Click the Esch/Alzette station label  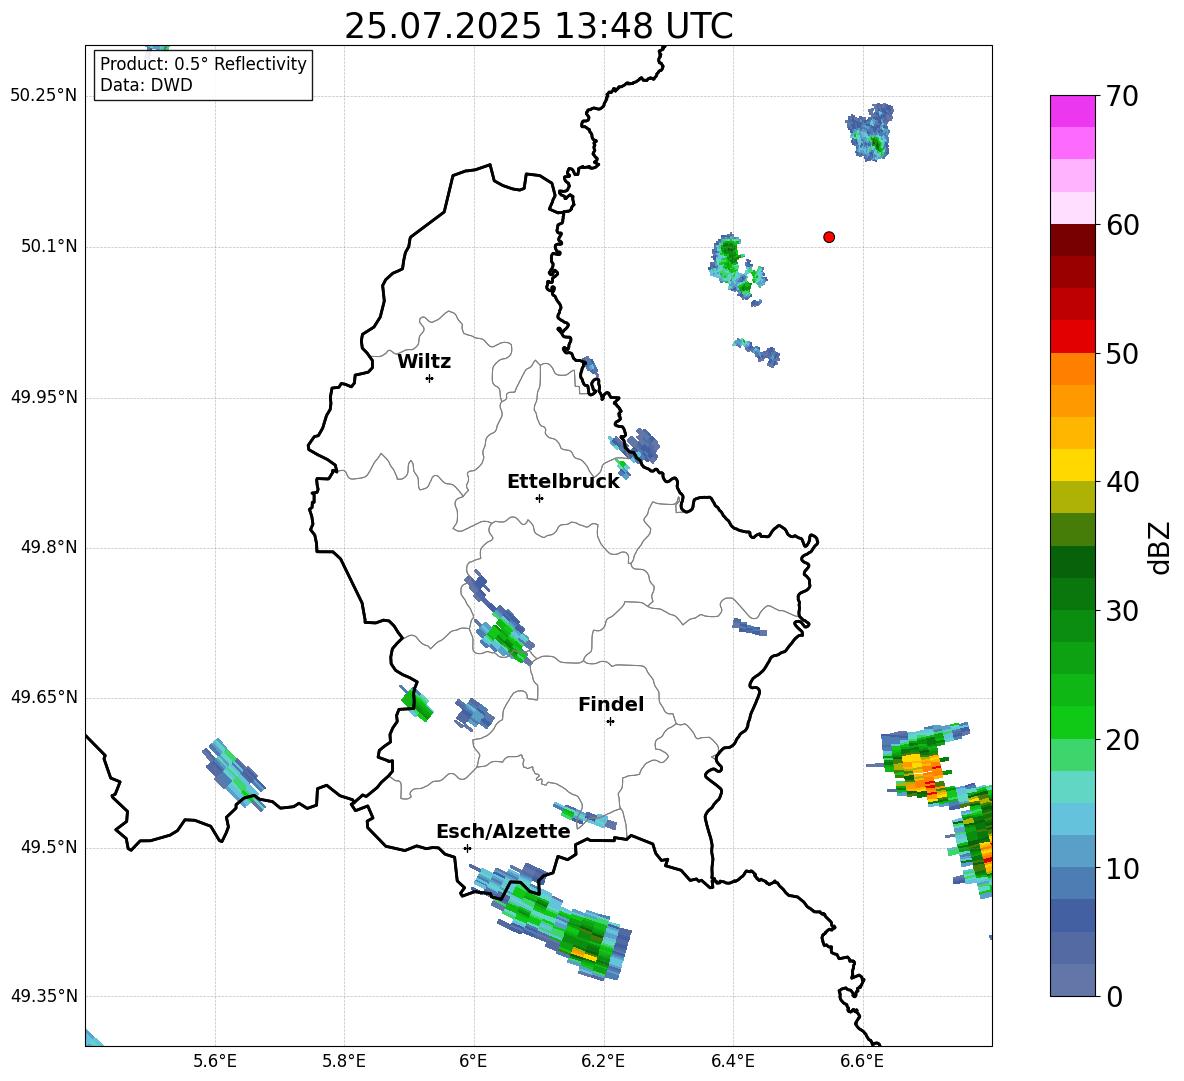click(x=503, y=832)
